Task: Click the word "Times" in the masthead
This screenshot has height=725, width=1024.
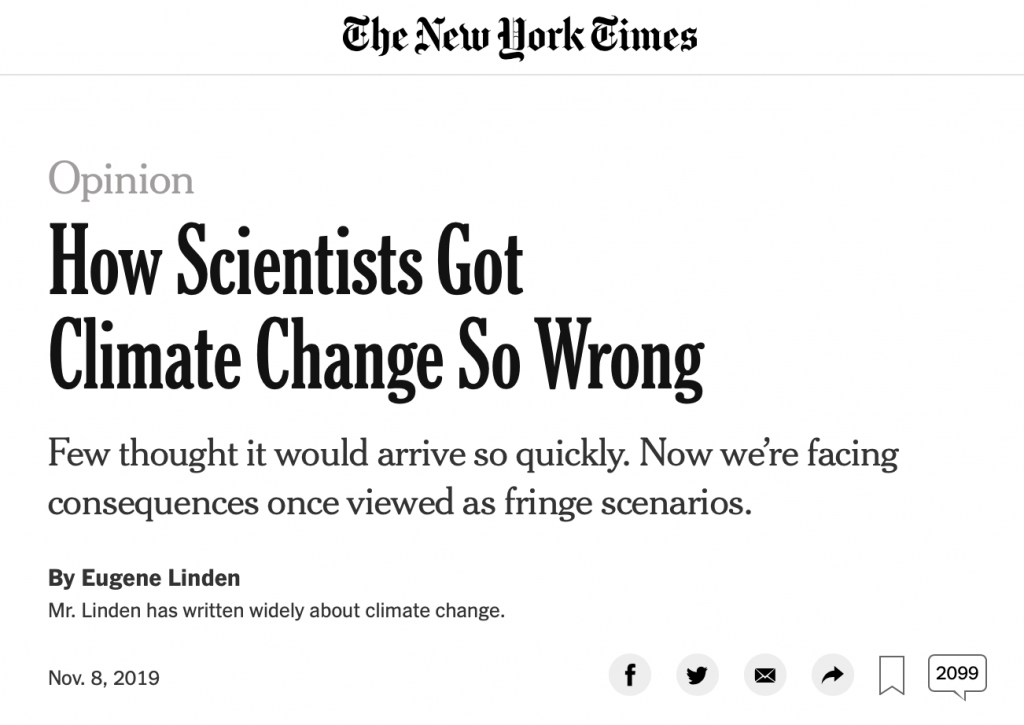Action: point(644,35)
